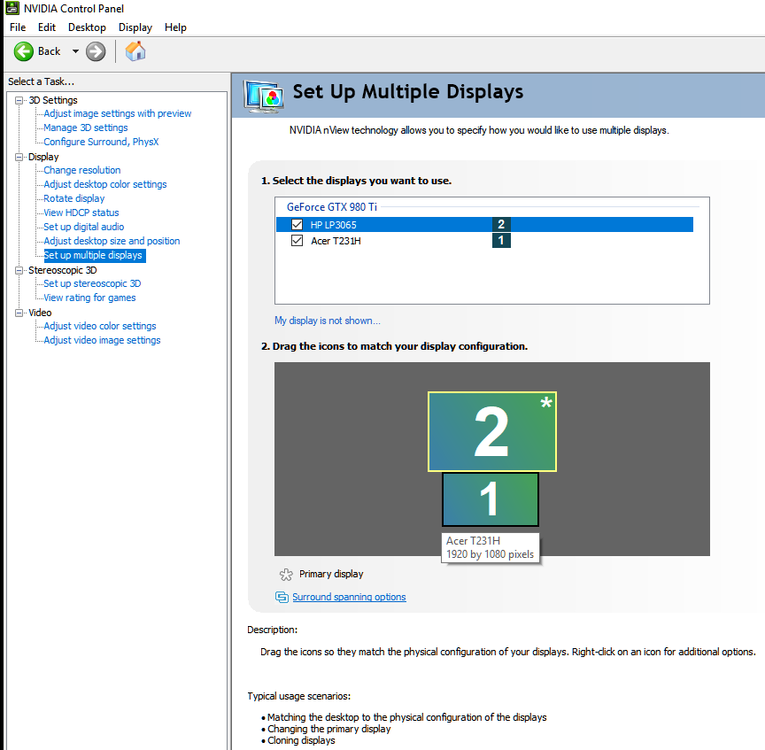
Task: Open Adjust video image settings
Action: (x=102, y=340)
